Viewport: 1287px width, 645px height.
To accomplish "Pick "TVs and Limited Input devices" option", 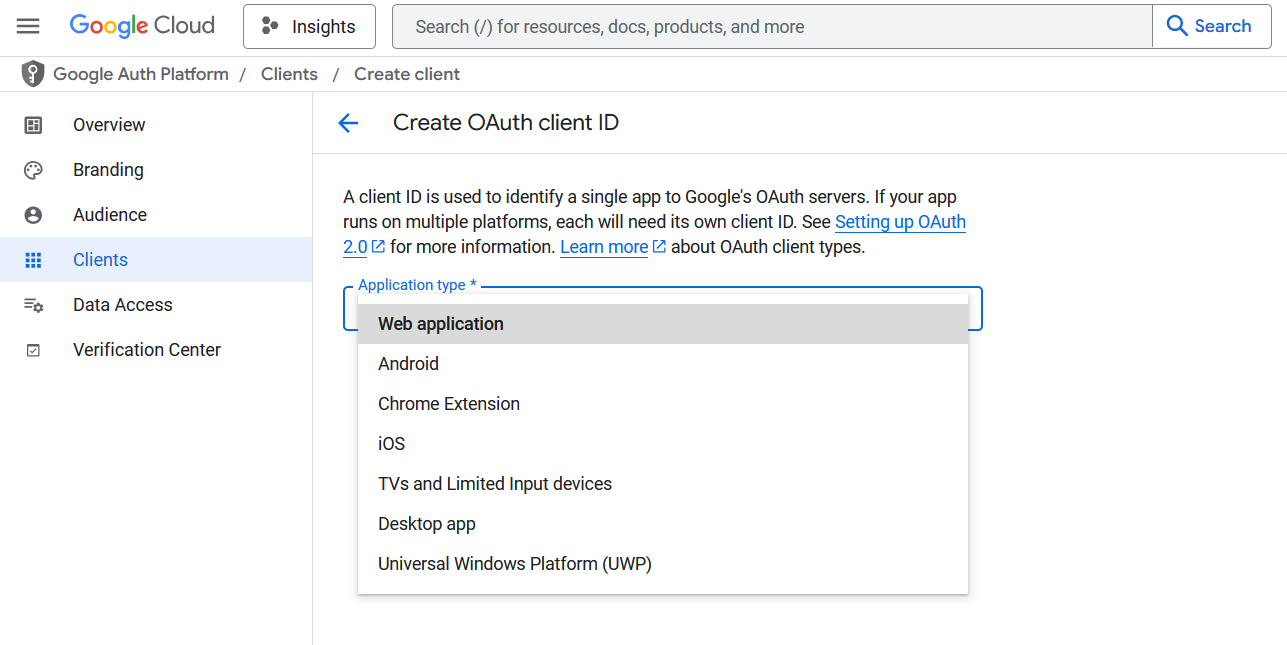I will coord(495,483).
